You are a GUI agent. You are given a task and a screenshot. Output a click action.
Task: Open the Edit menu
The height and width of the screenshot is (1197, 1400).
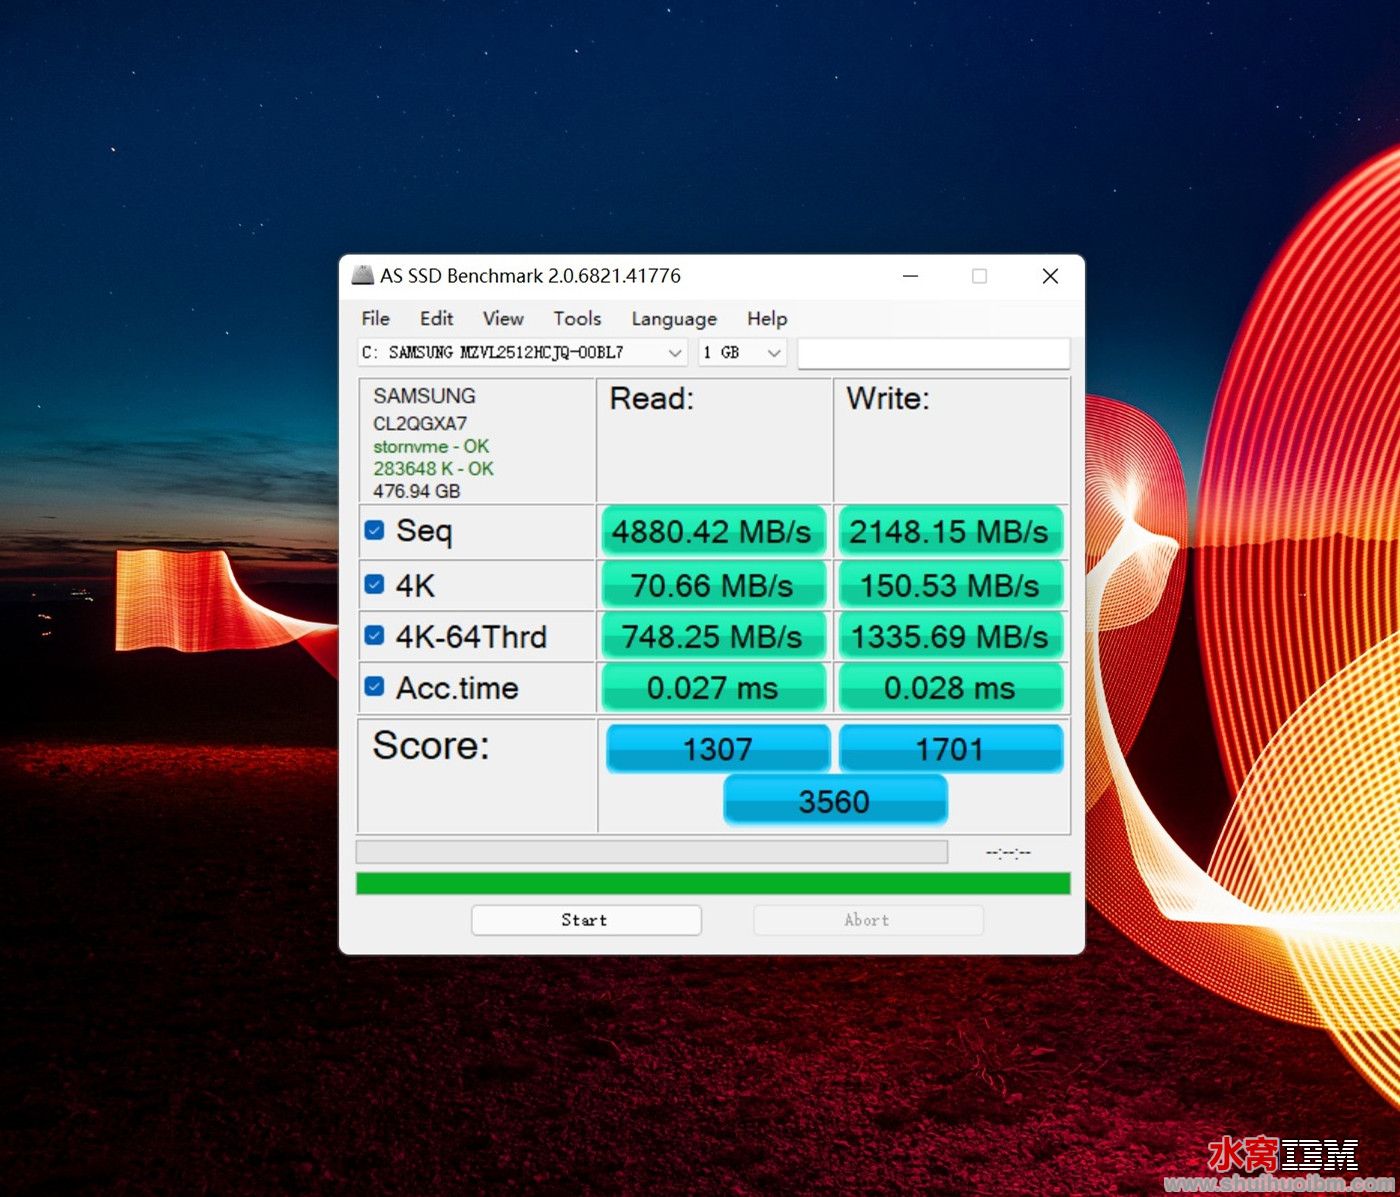tap(436, 318)
